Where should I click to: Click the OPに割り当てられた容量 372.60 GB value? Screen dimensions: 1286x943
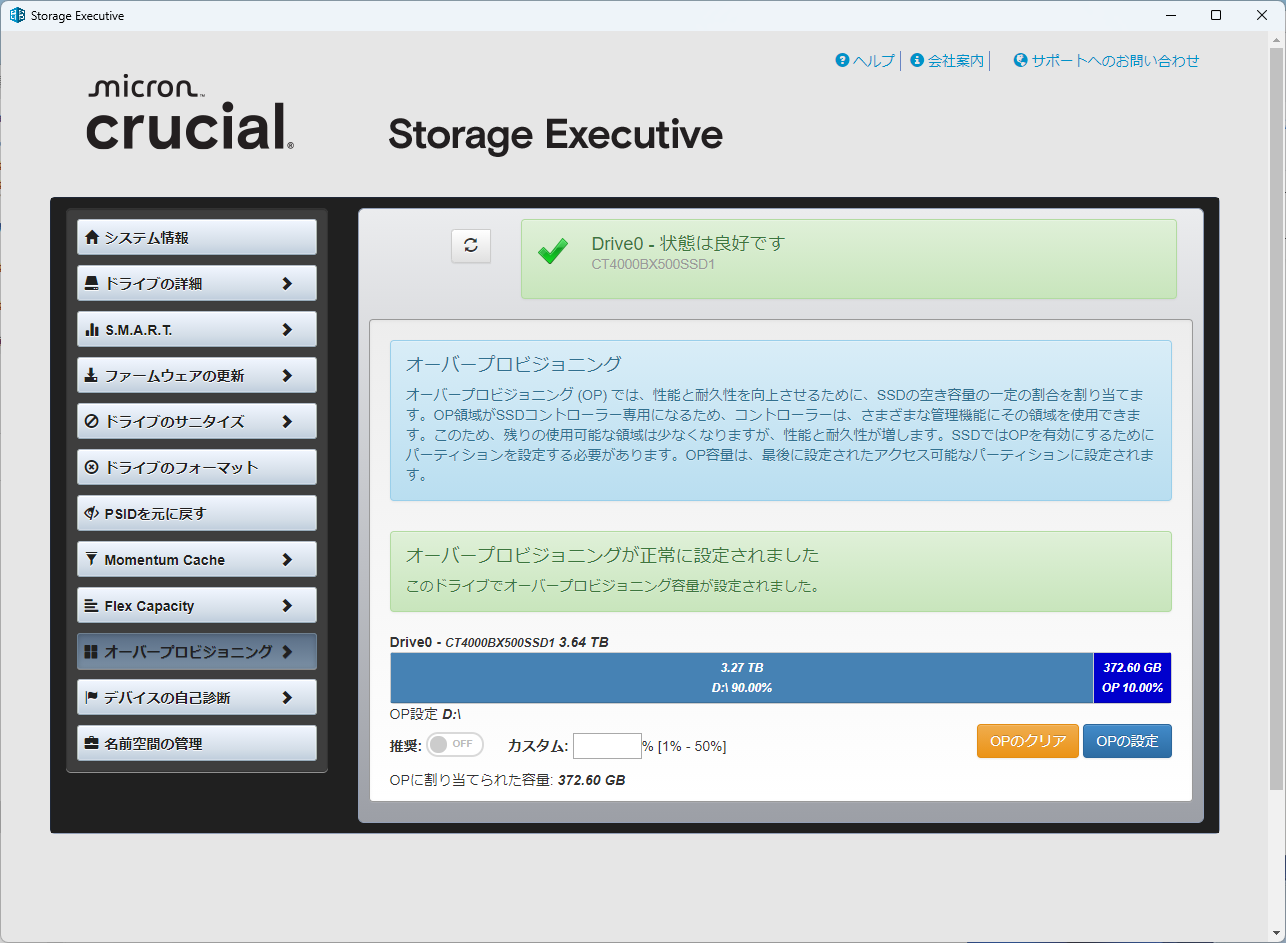point(591,780)
